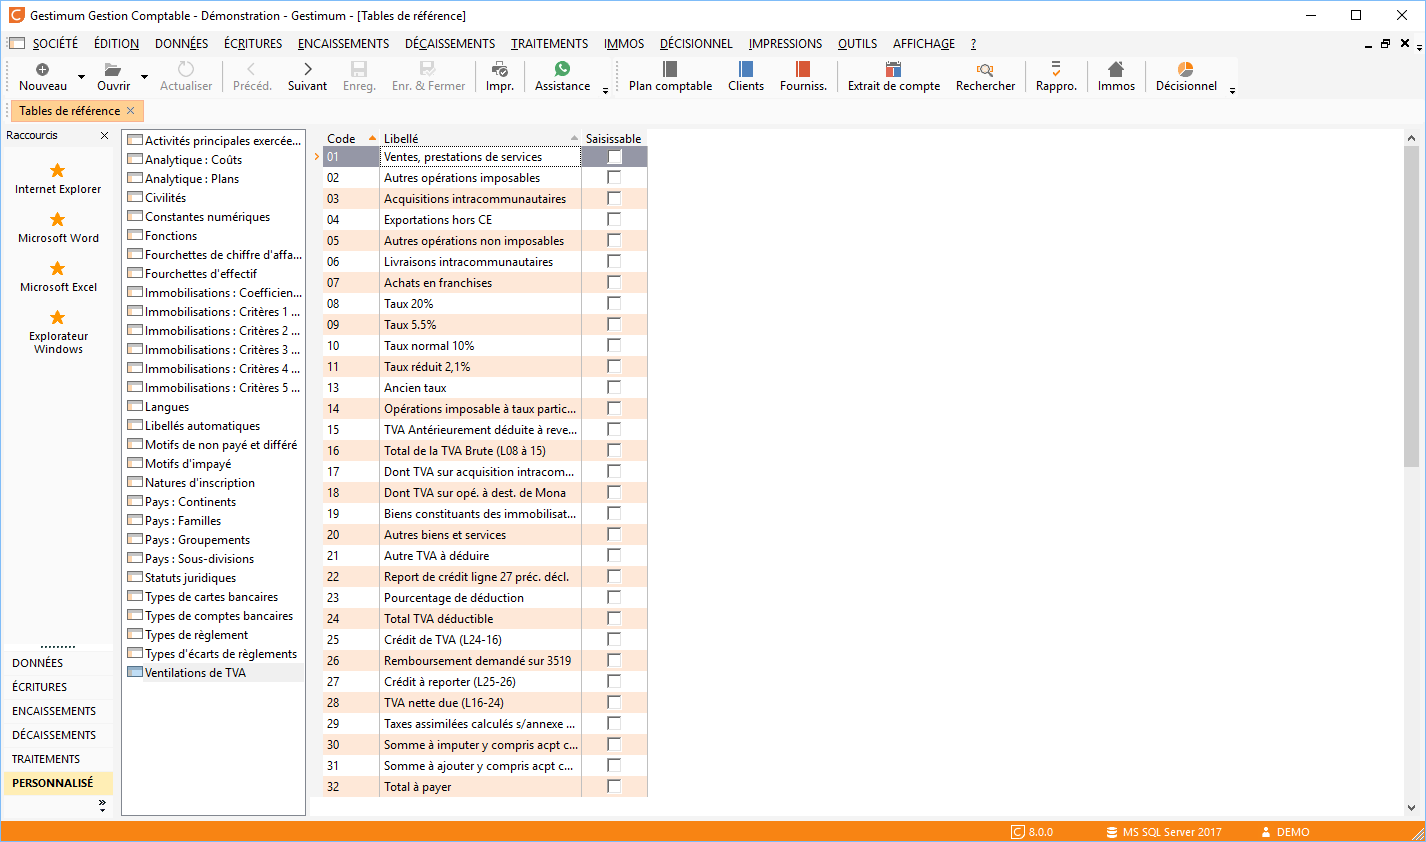
Task: Click the DEMO user status item
Action: tap(1285, 832)
